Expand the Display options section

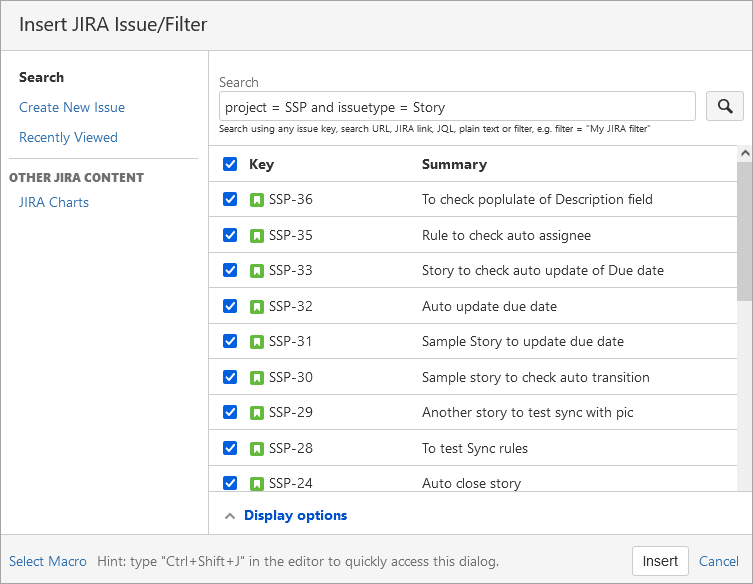[x=295, y=516]
